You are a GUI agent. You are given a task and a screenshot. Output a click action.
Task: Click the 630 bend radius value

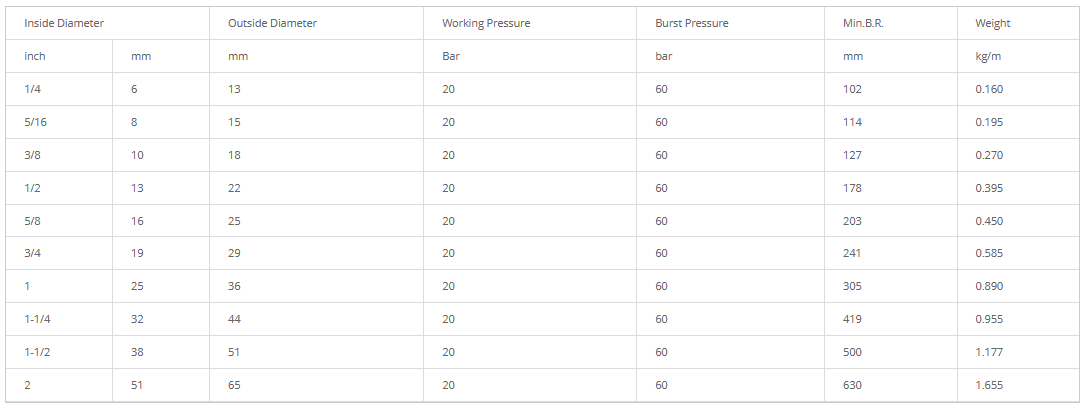852,385
